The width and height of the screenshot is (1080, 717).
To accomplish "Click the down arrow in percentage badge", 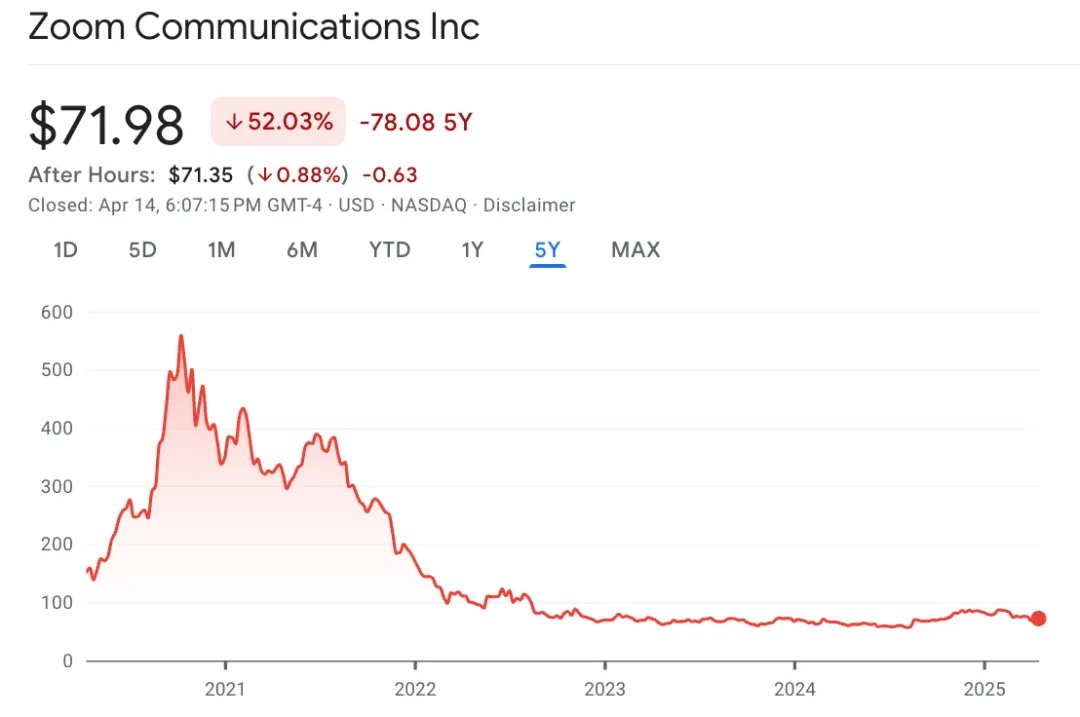I will pyautogui.click(x=234, y=122).
